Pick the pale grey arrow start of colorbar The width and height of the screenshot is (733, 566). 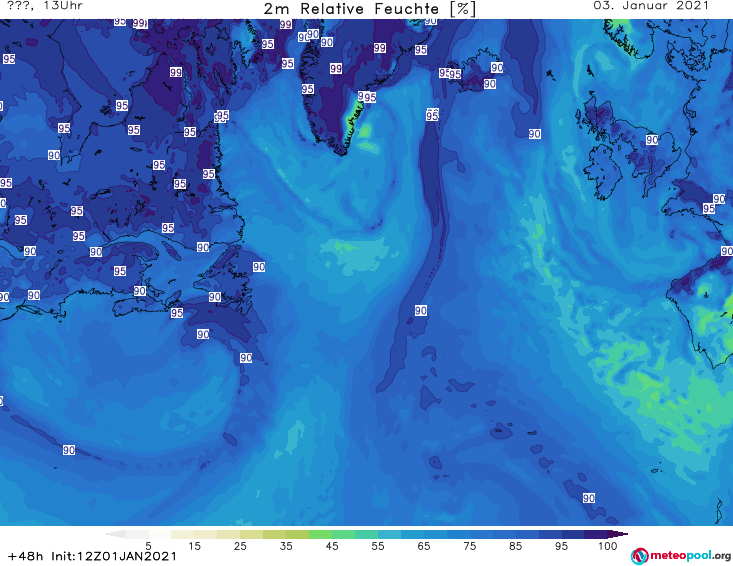point(116,534)
